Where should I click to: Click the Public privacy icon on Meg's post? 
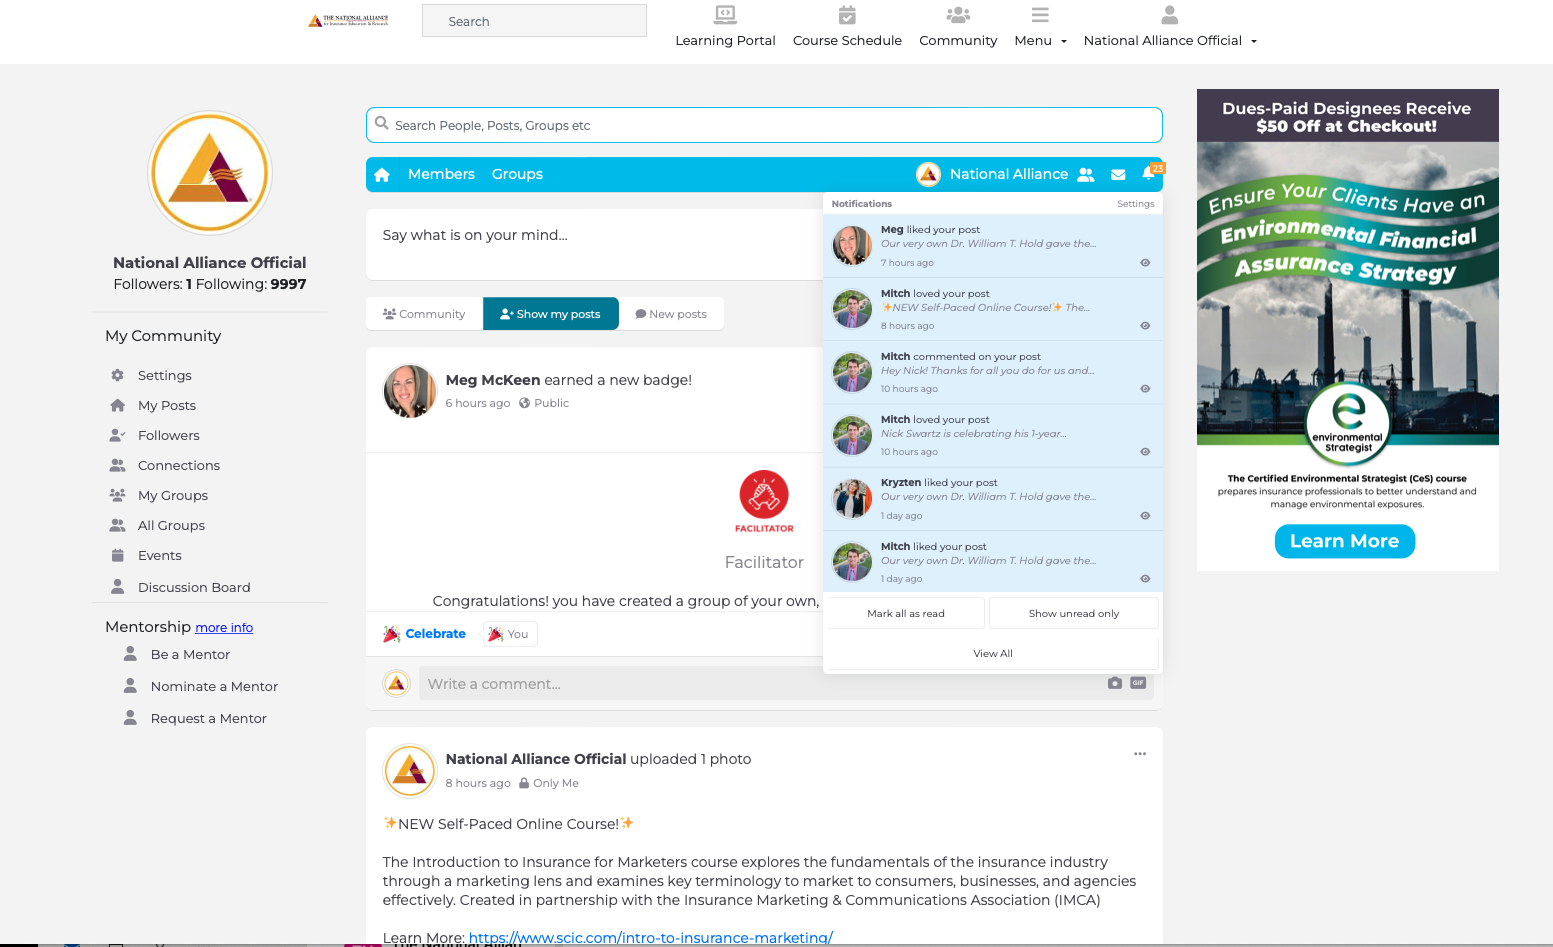click(x=524, y=403)
